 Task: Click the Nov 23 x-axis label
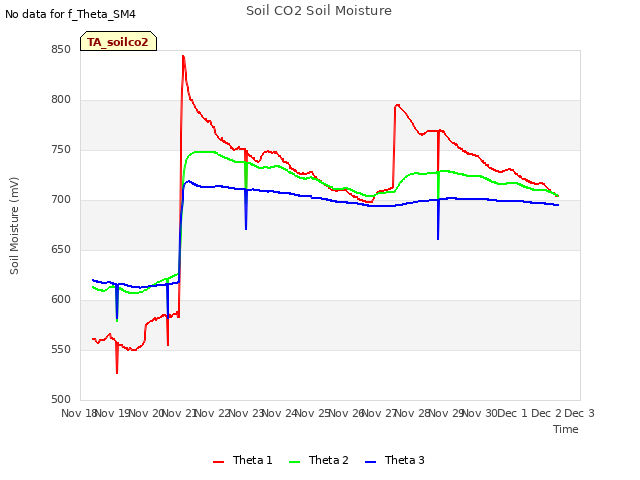click(246, 413)
